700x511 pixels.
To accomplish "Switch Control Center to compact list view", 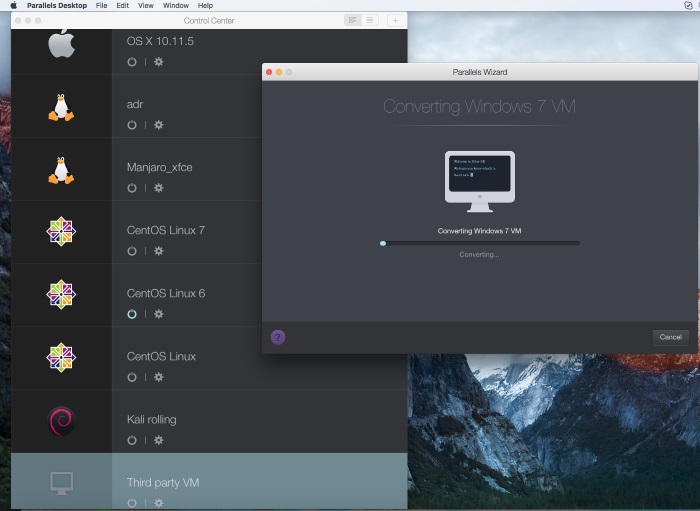I will [369, 20].
